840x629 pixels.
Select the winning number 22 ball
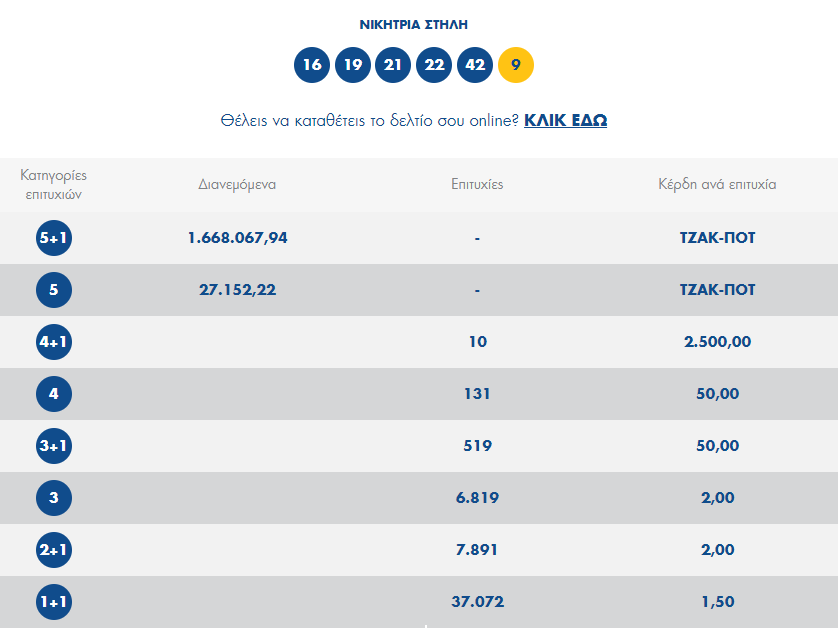(434, 65)
